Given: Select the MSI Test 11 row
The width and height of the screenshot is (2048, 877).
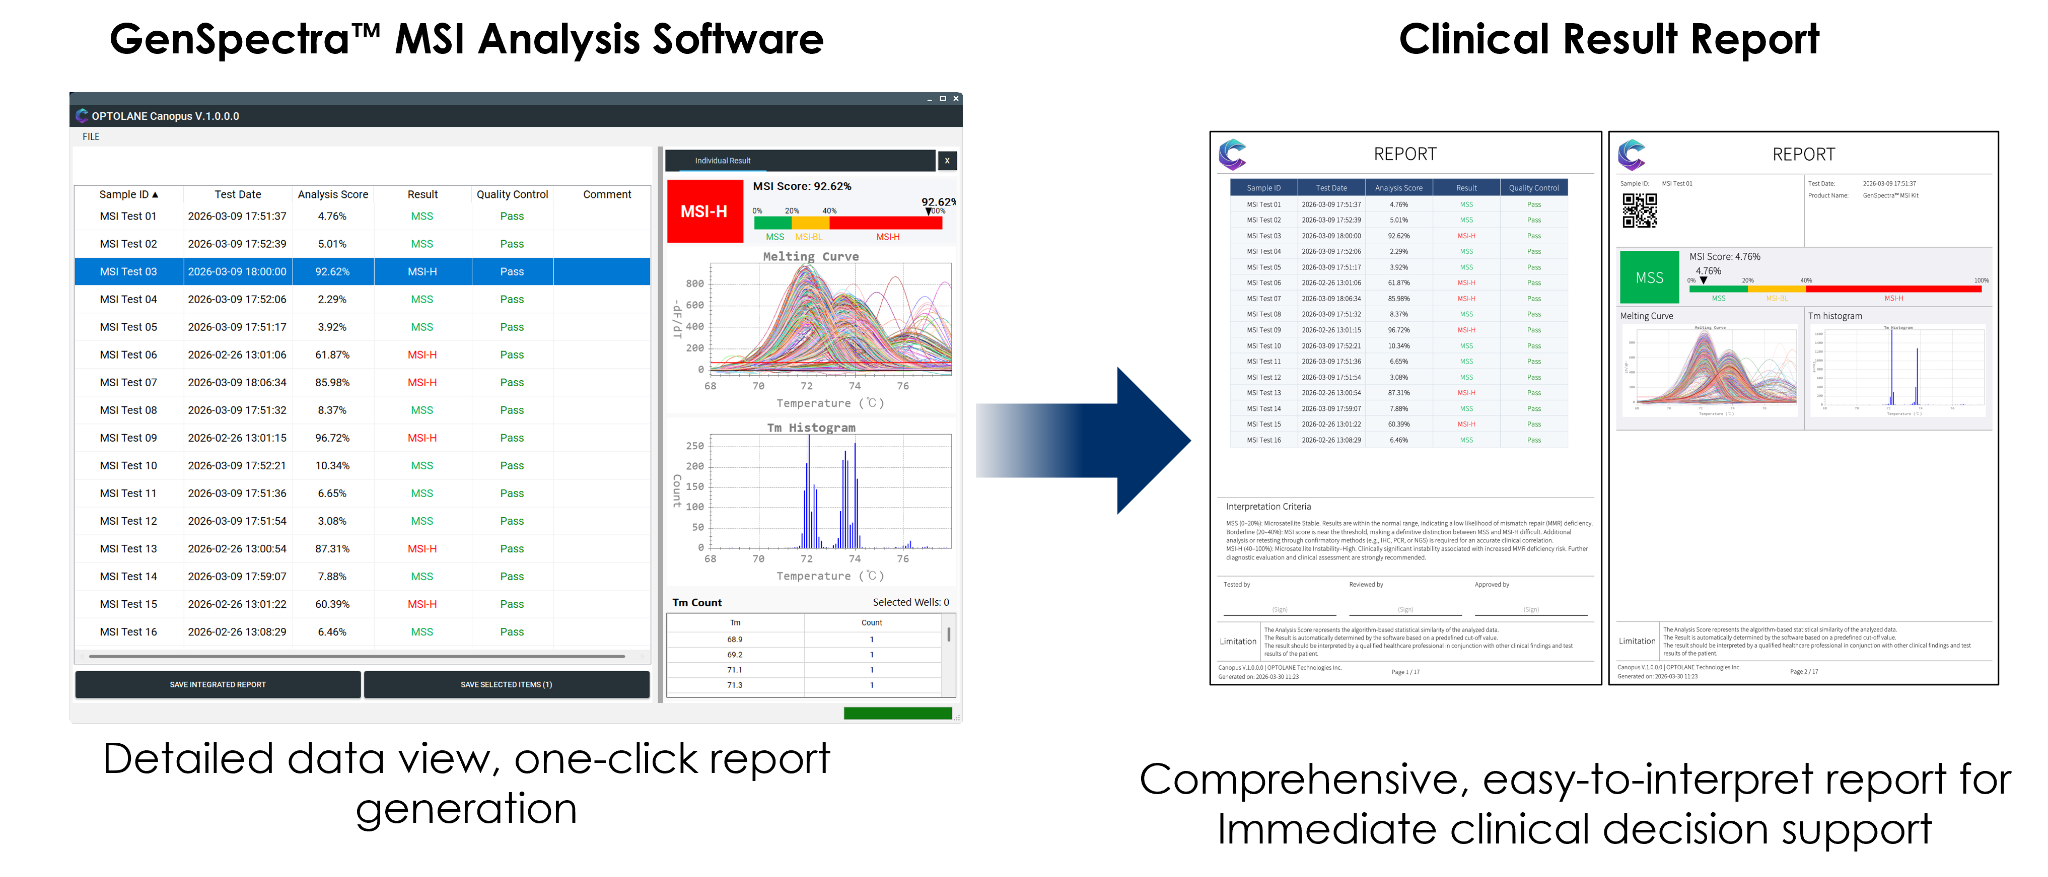Looking at the screenshot, I should (363, 493).
